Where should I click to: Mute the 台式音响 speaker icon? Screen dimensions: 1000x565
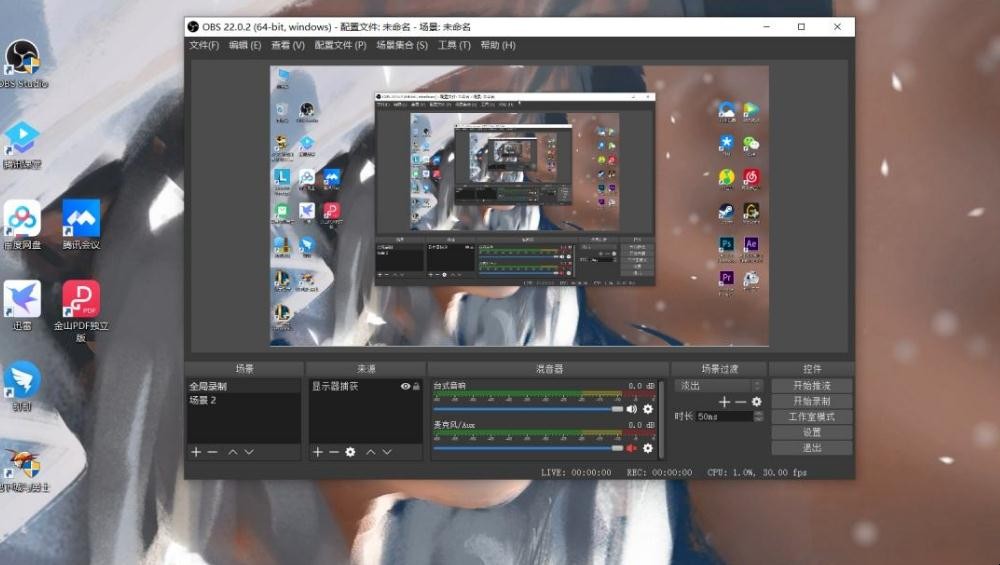(632, 409)
